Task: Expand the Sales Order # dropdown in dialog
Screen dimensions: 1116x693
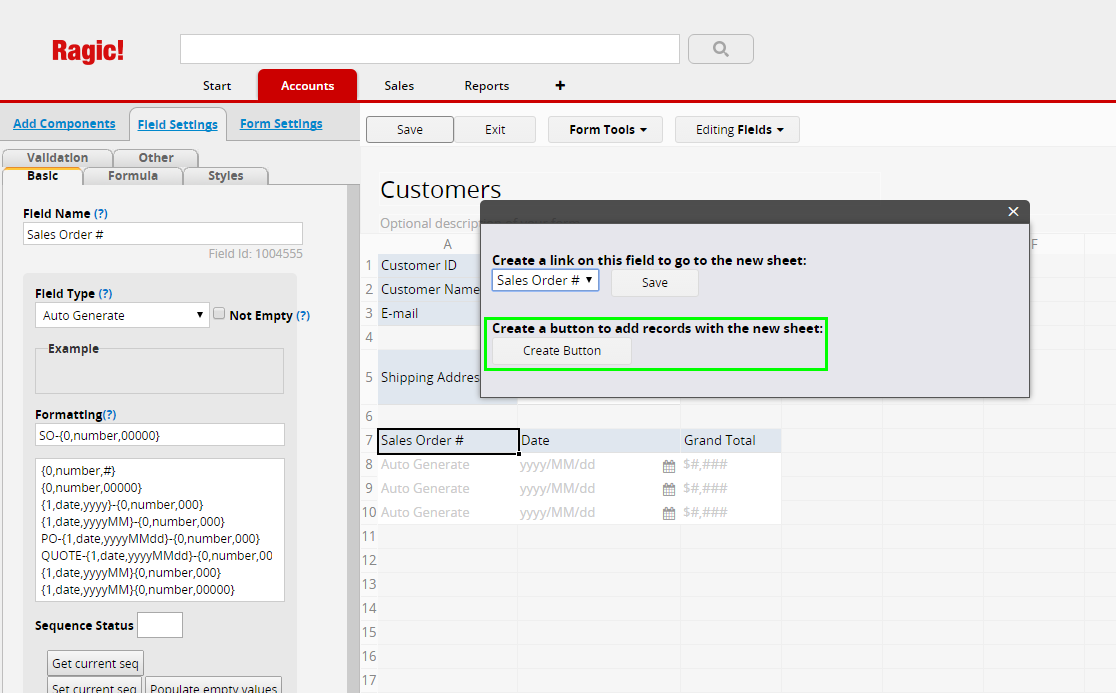Action: tap(545, 281)
